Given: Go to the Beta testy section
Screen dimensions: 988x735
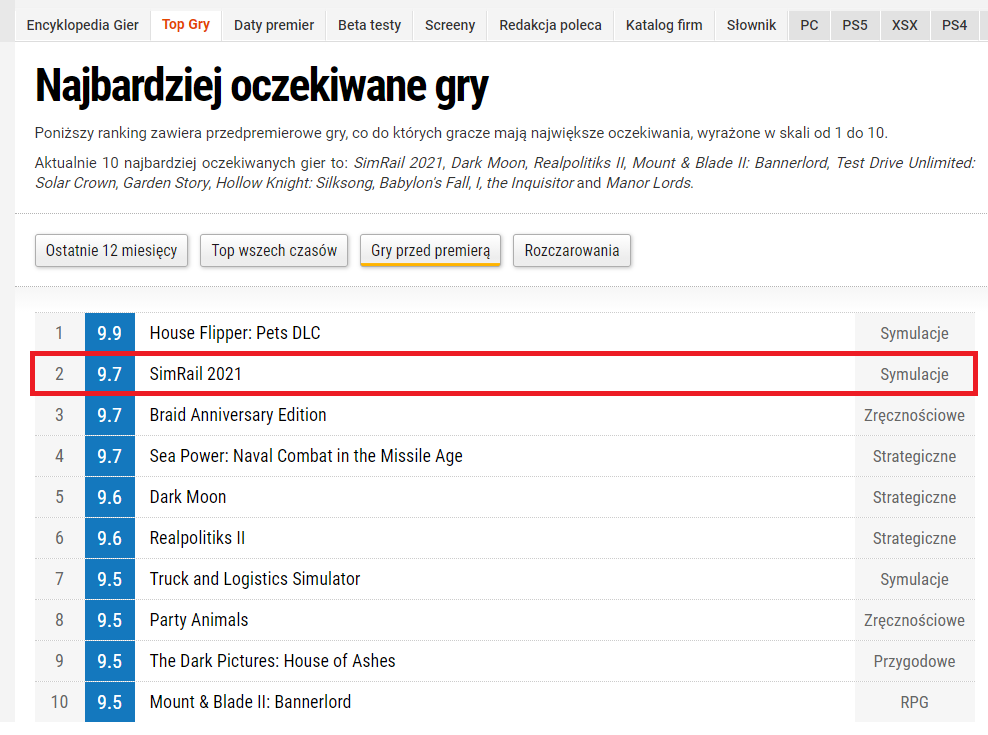Looking at the screenshot, I should click(x=369, y=25).
